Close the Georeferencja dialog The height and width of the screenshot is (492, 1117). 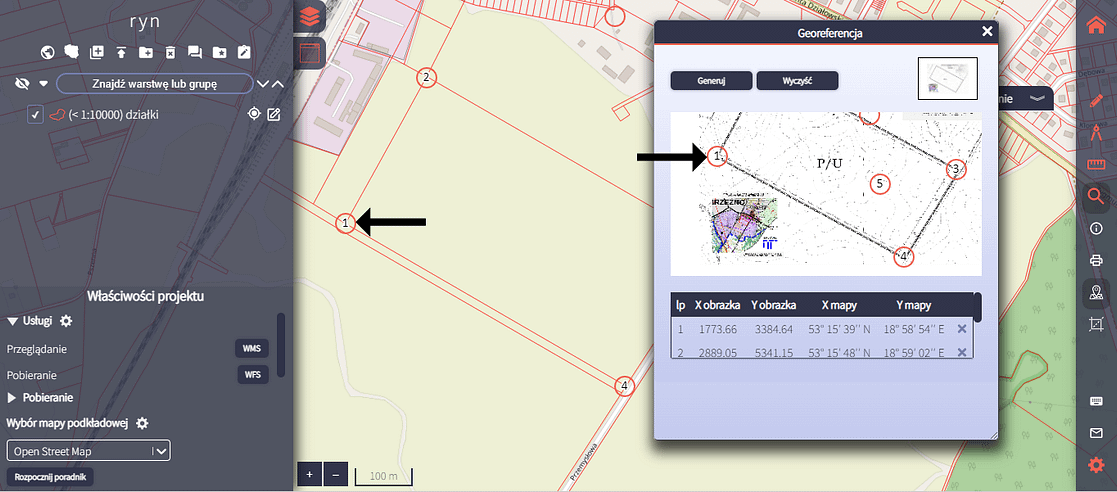[987, 31]
